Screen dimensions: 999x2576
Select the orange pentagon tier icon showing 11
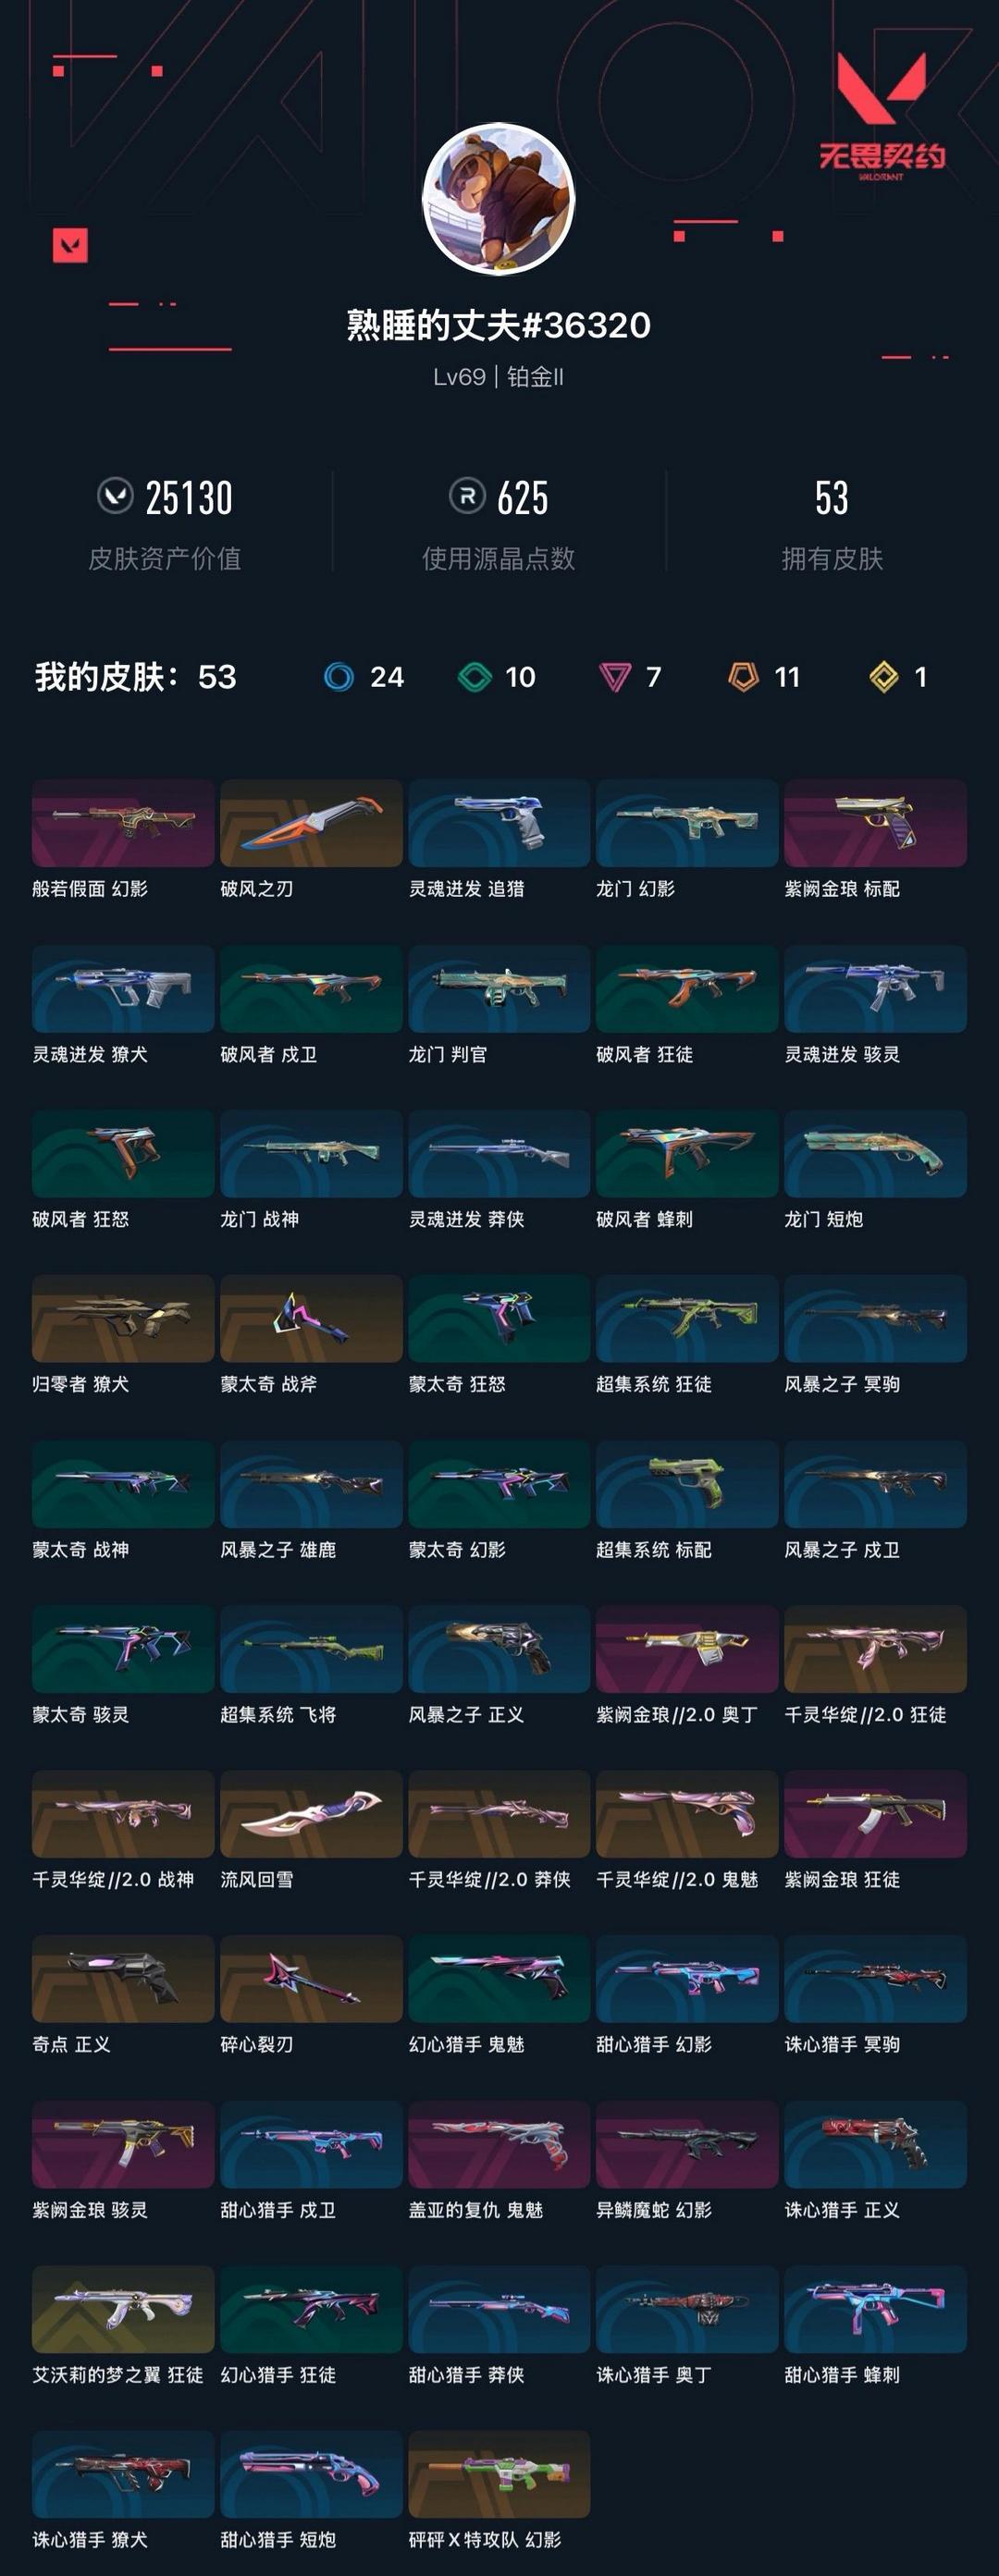tap(743, 677)
